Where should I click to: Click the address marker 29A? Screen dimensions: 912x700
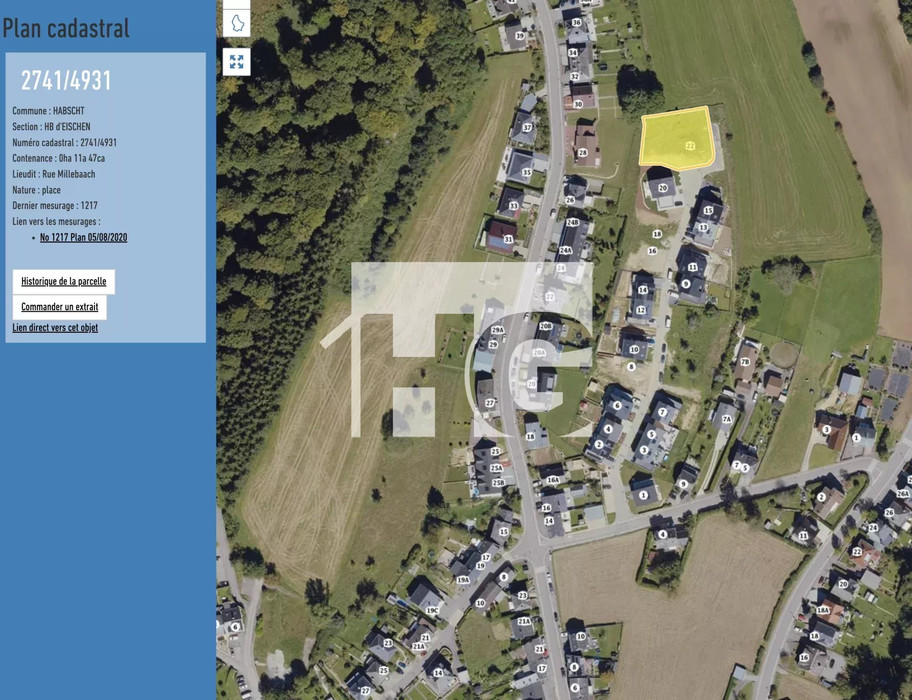tap(498, 330)
